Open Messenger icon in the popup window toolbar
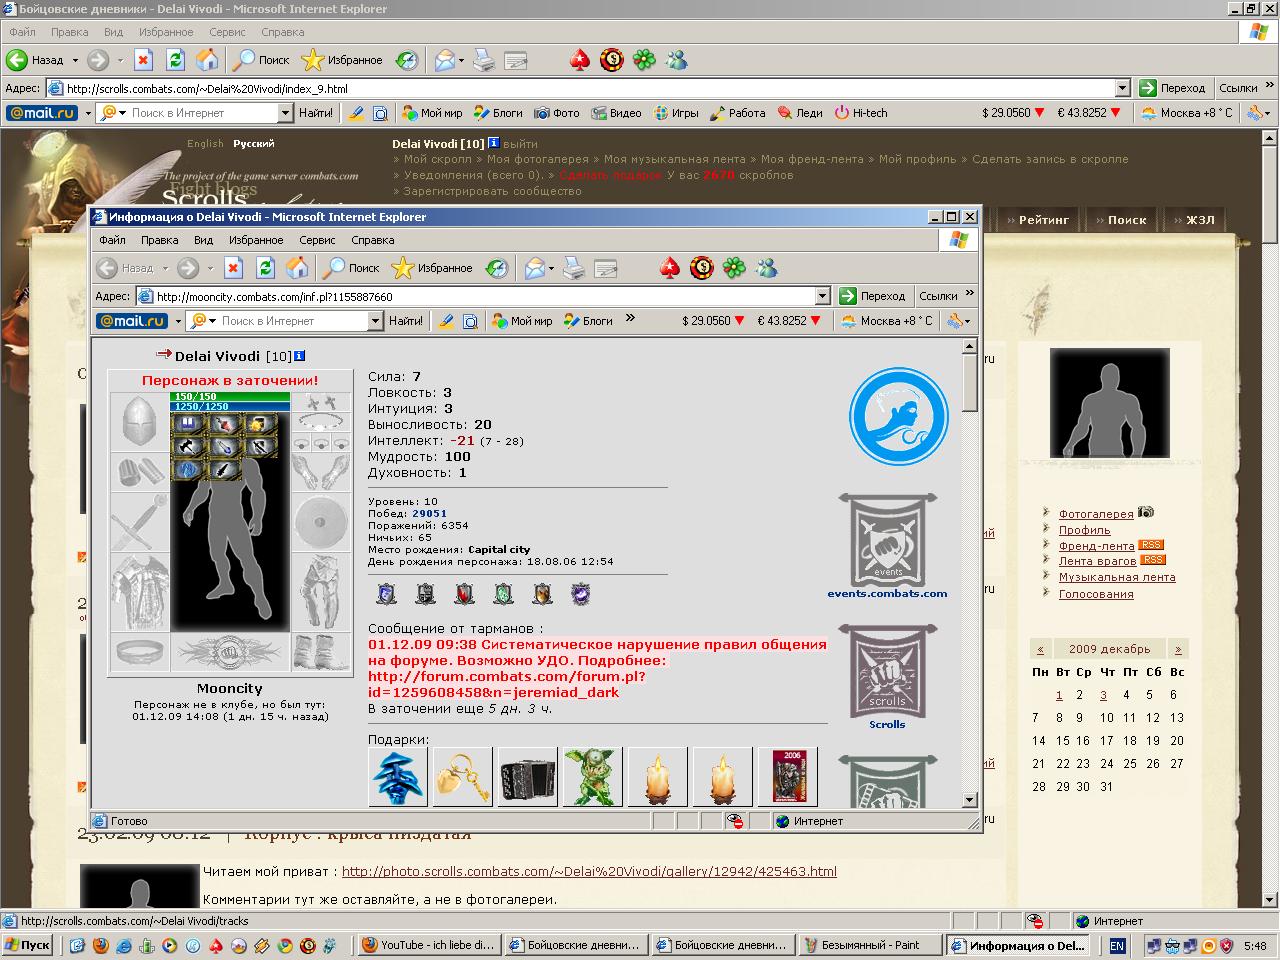The width and height of the screenshot is (1280, 960). pyautogui.click(x=767, y=268)
